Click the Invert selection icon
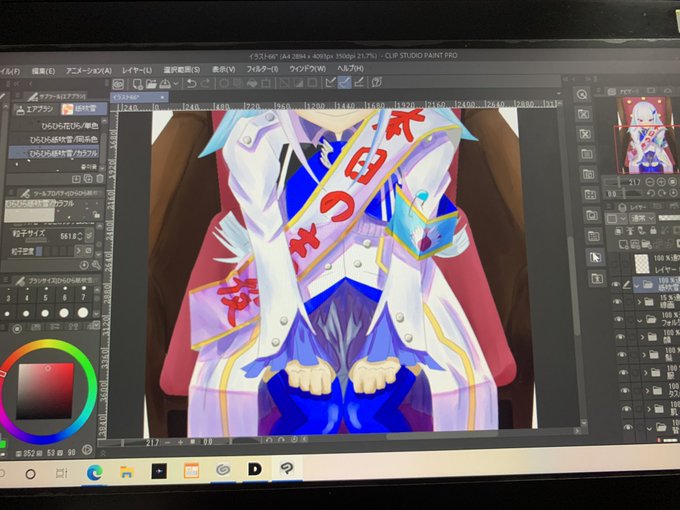Image resolution: width=680 pixels, height=510 pixels. 298,82
